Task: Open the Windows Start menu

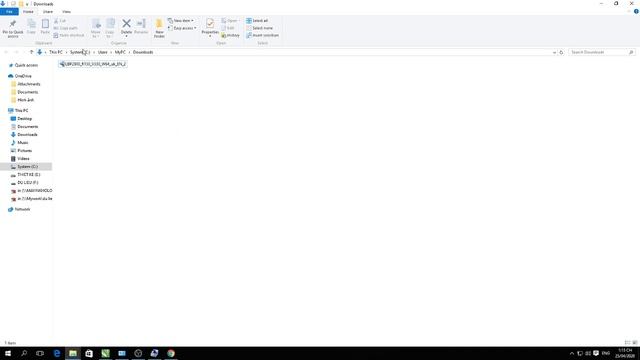Action: click(x=8, y=353)
